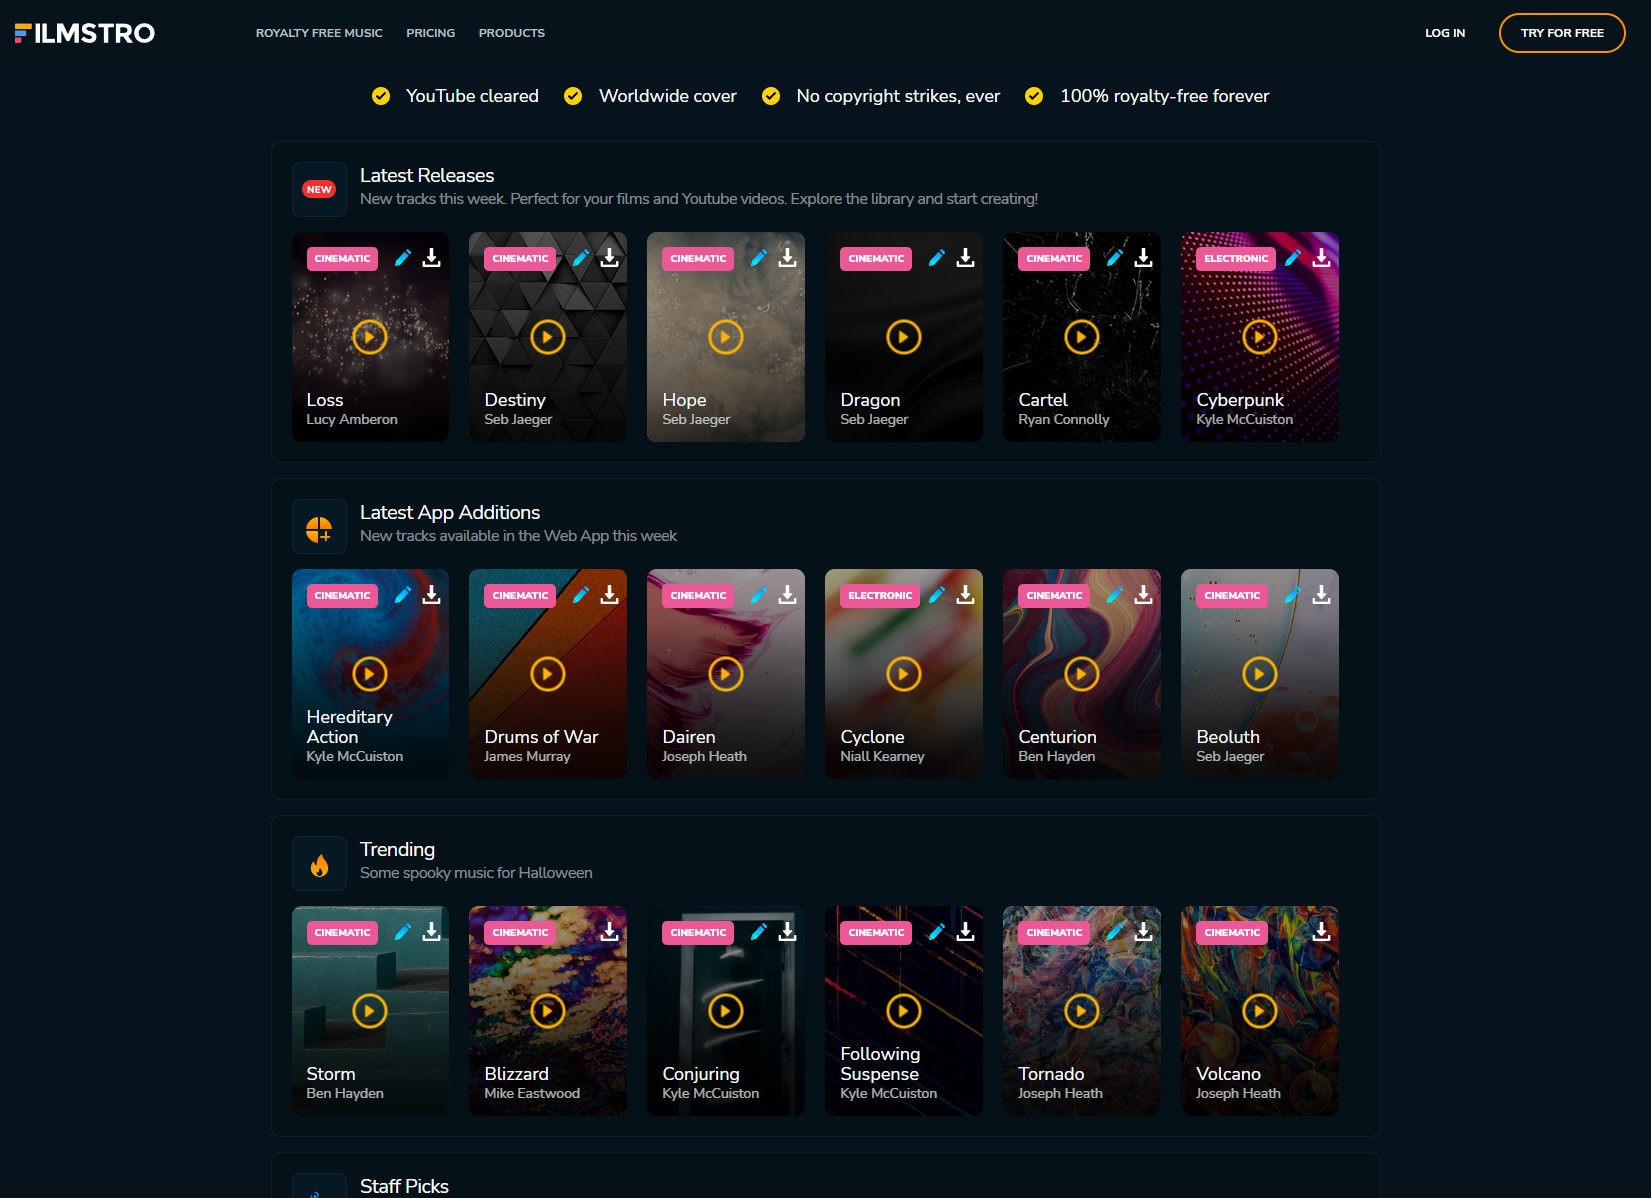The width and height of the screenshot is (1651, 1198).
Task: Download the Drums of War track
Action: [609, 595]
